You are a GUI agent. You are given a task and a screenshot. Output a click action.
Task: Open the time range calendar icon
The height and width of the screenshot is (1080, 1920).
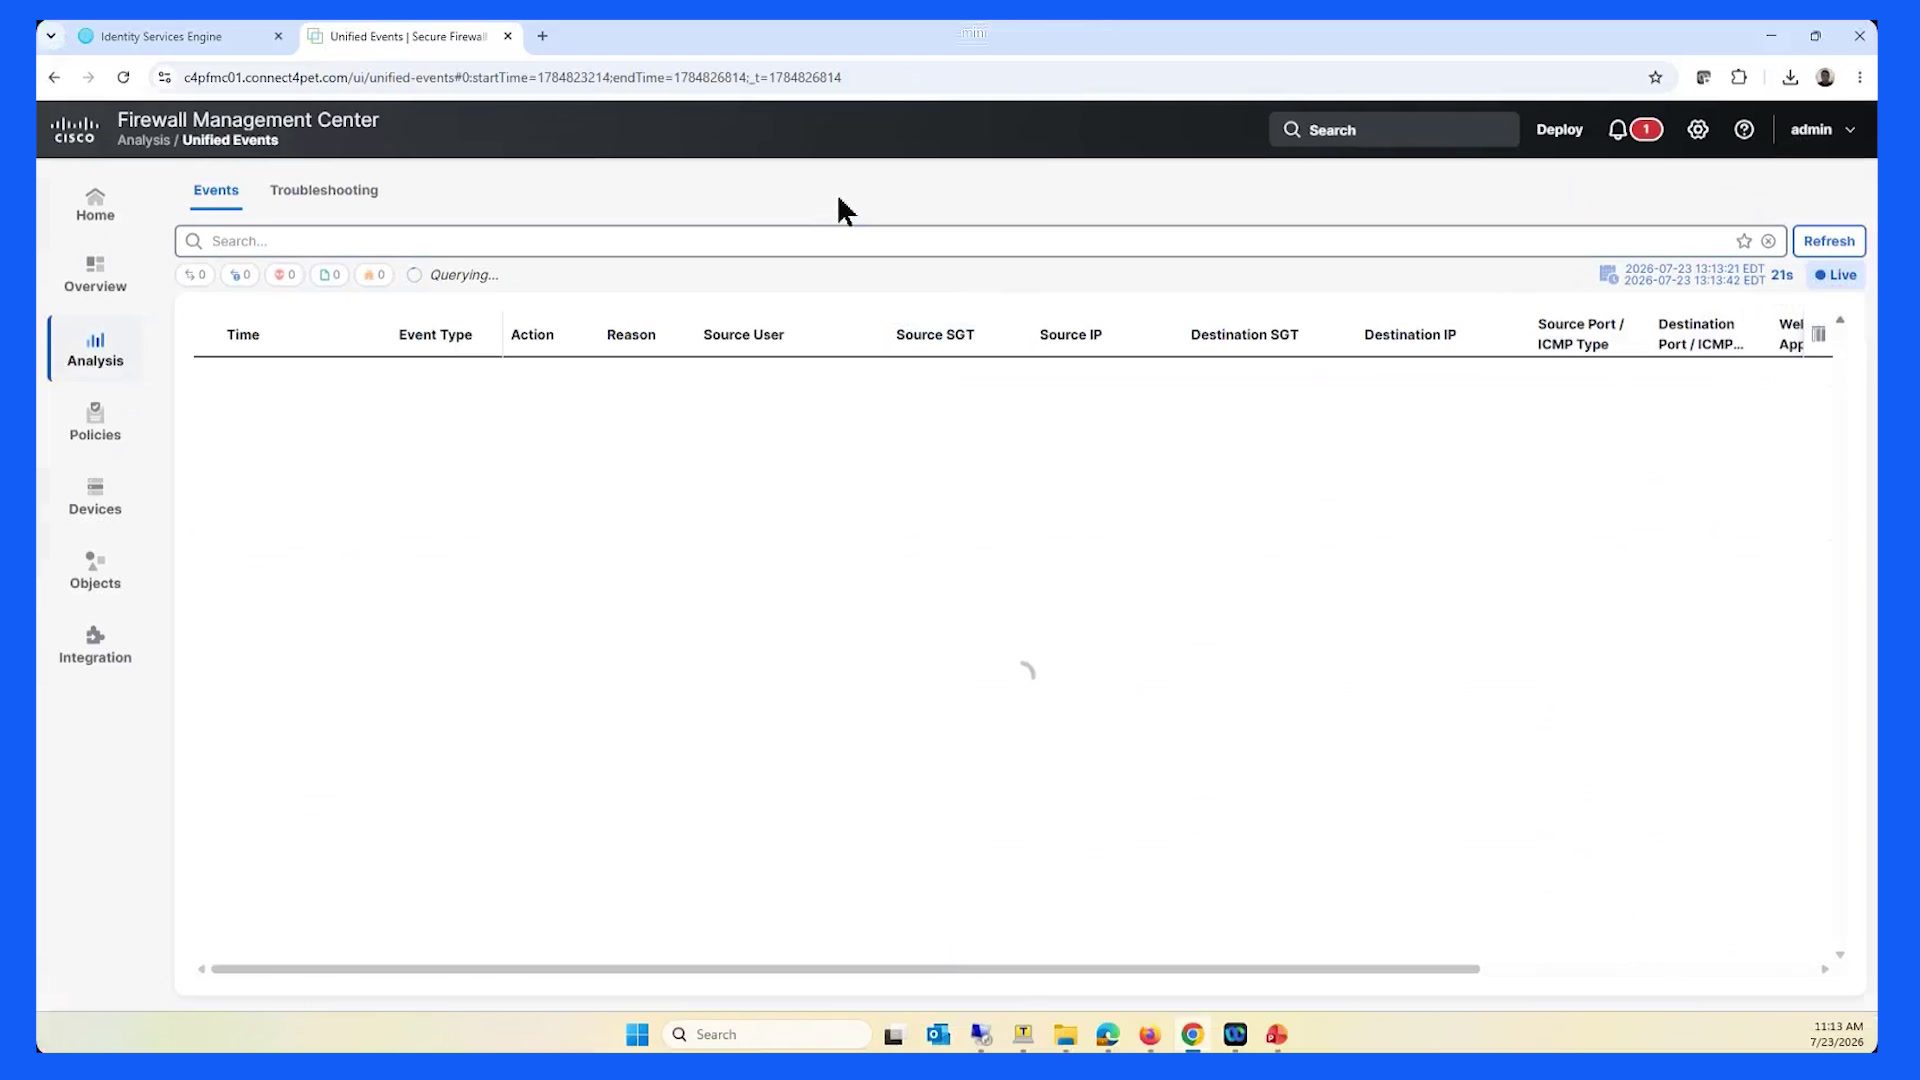click(1608, 275)
